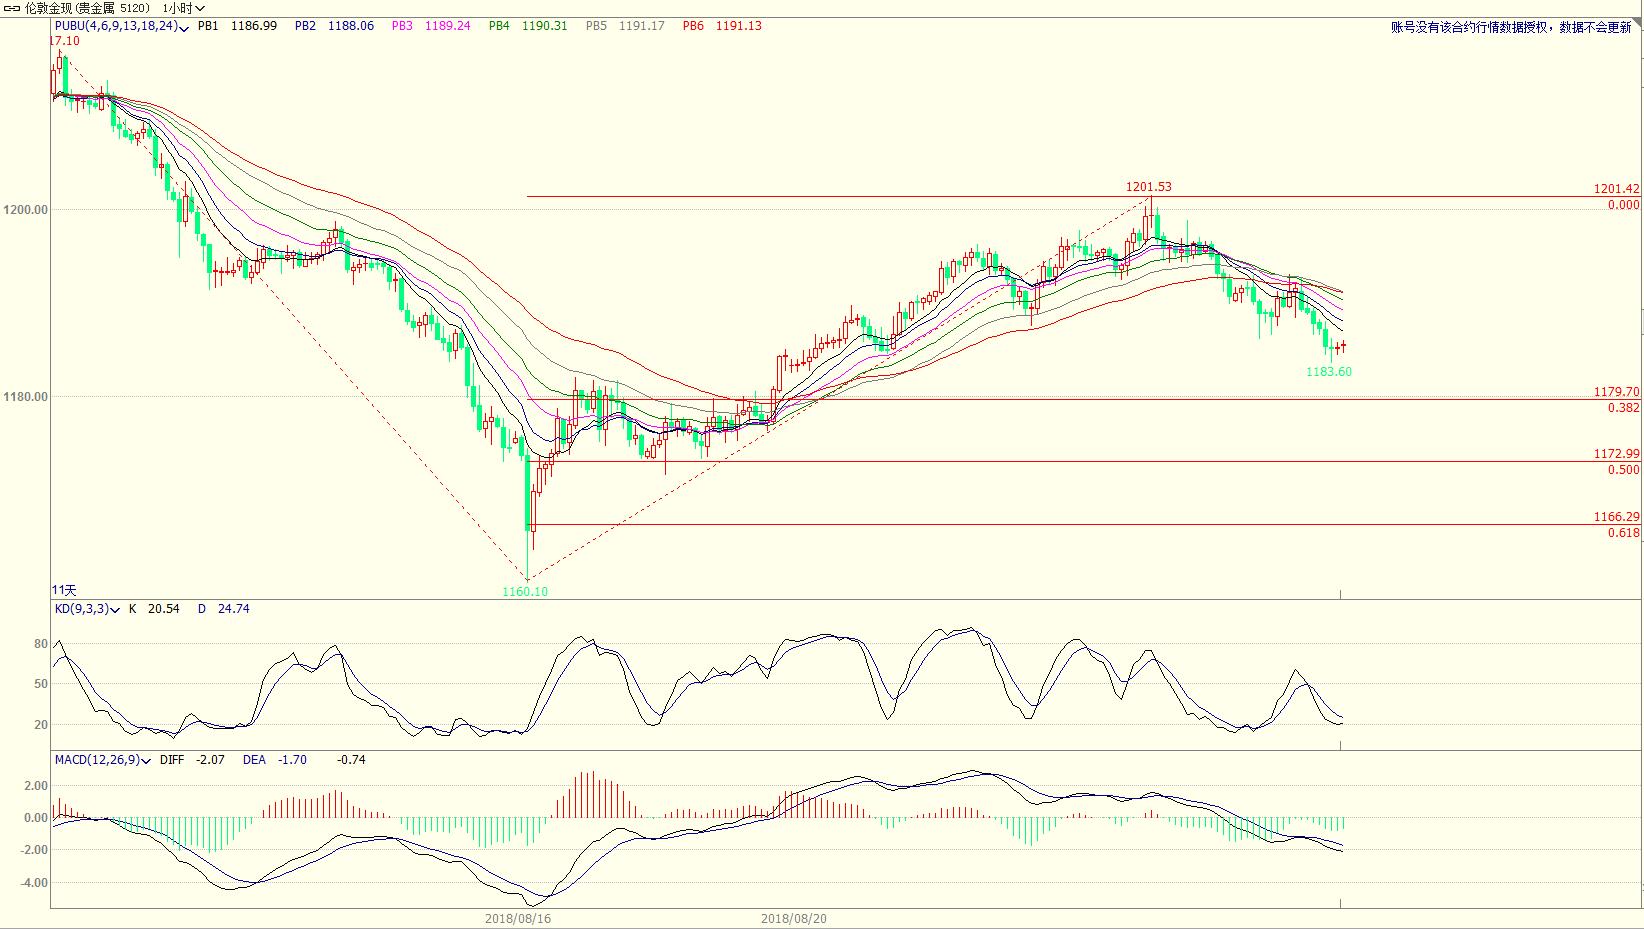This screenshot has height=929, width=1644.
Task: Click the MACD axis label -4.00
Action: [33, 883]
